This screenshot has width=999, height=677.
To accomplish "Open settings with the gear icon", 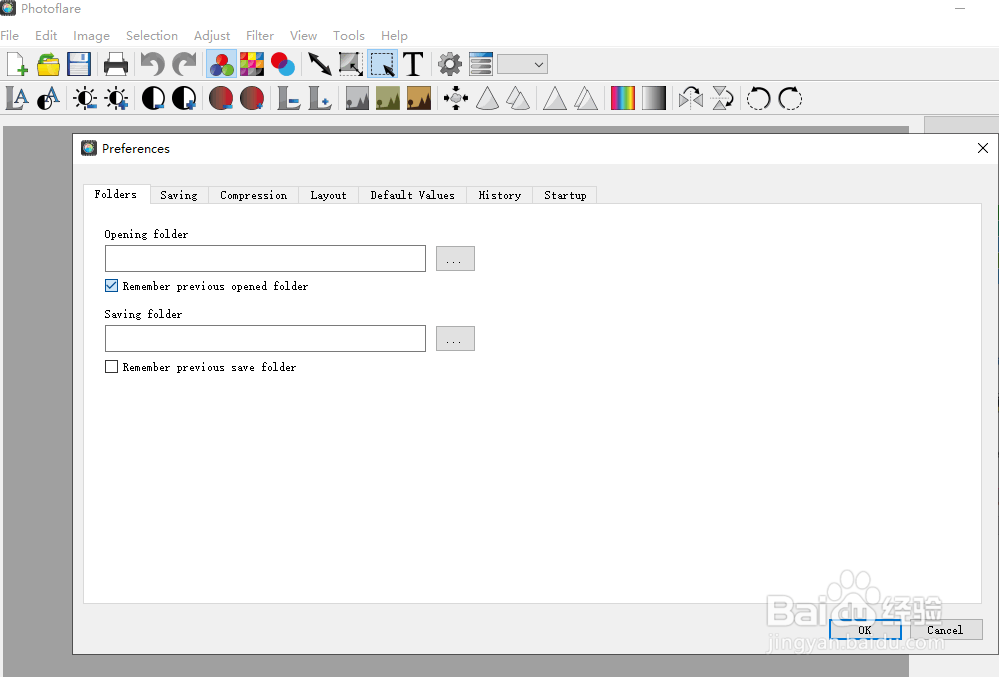I will tap(450, 64).
